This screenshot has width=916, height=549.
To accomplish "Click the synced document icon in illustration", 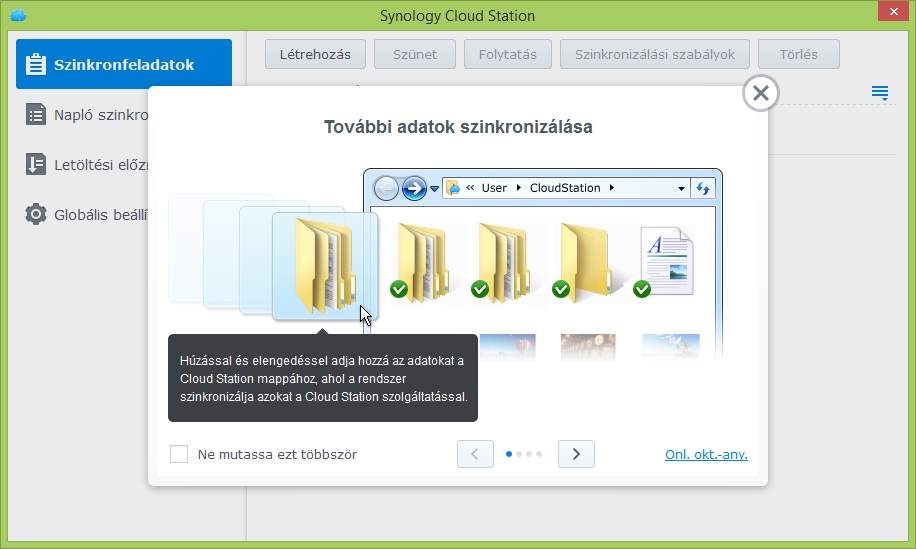I will (x=666, y=261).
